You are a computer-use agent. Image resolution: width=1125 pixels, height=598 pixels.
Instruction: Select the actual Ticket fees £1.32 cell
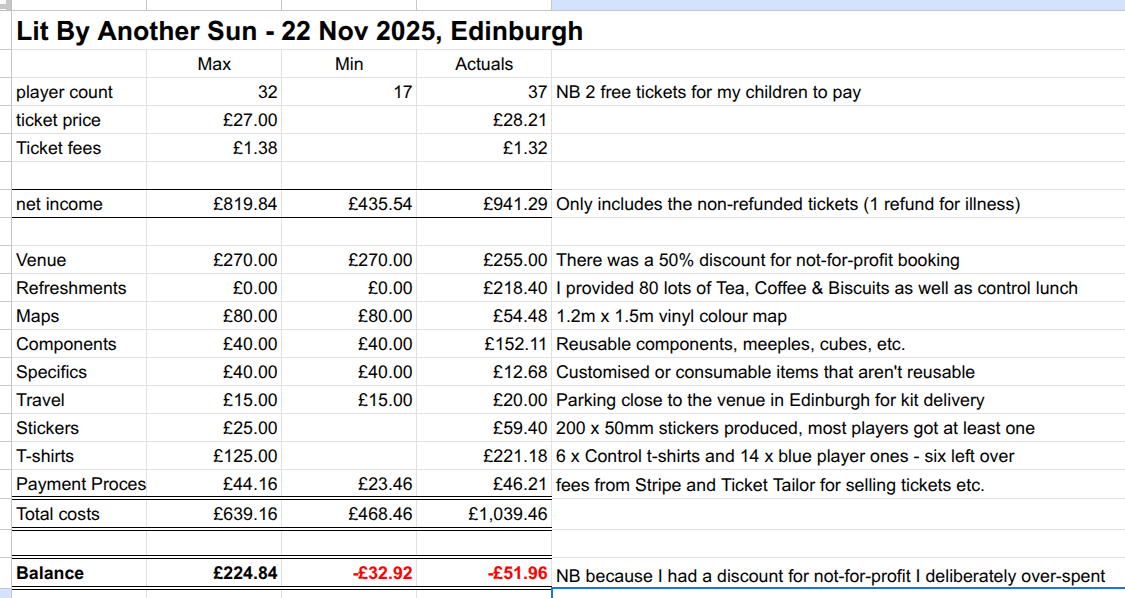(x=524, y=148)
